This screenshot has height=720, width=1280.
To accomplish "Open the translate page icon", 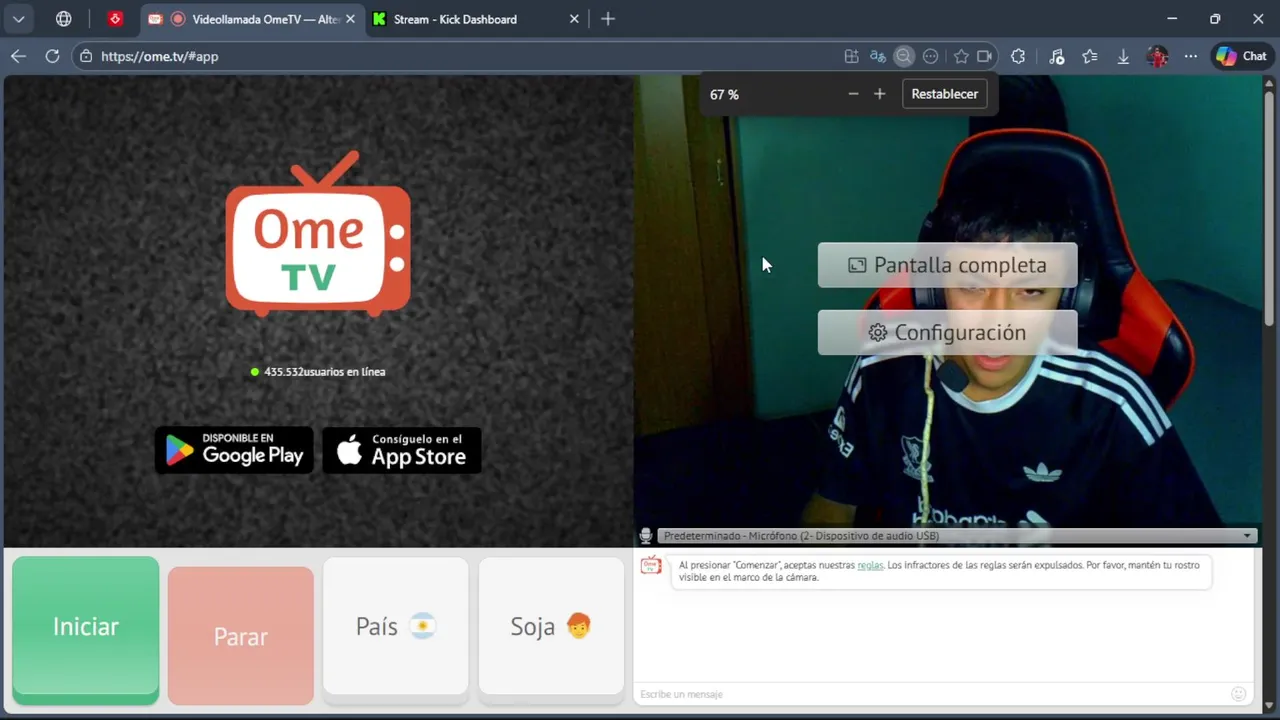I will [x=877, y=56].
